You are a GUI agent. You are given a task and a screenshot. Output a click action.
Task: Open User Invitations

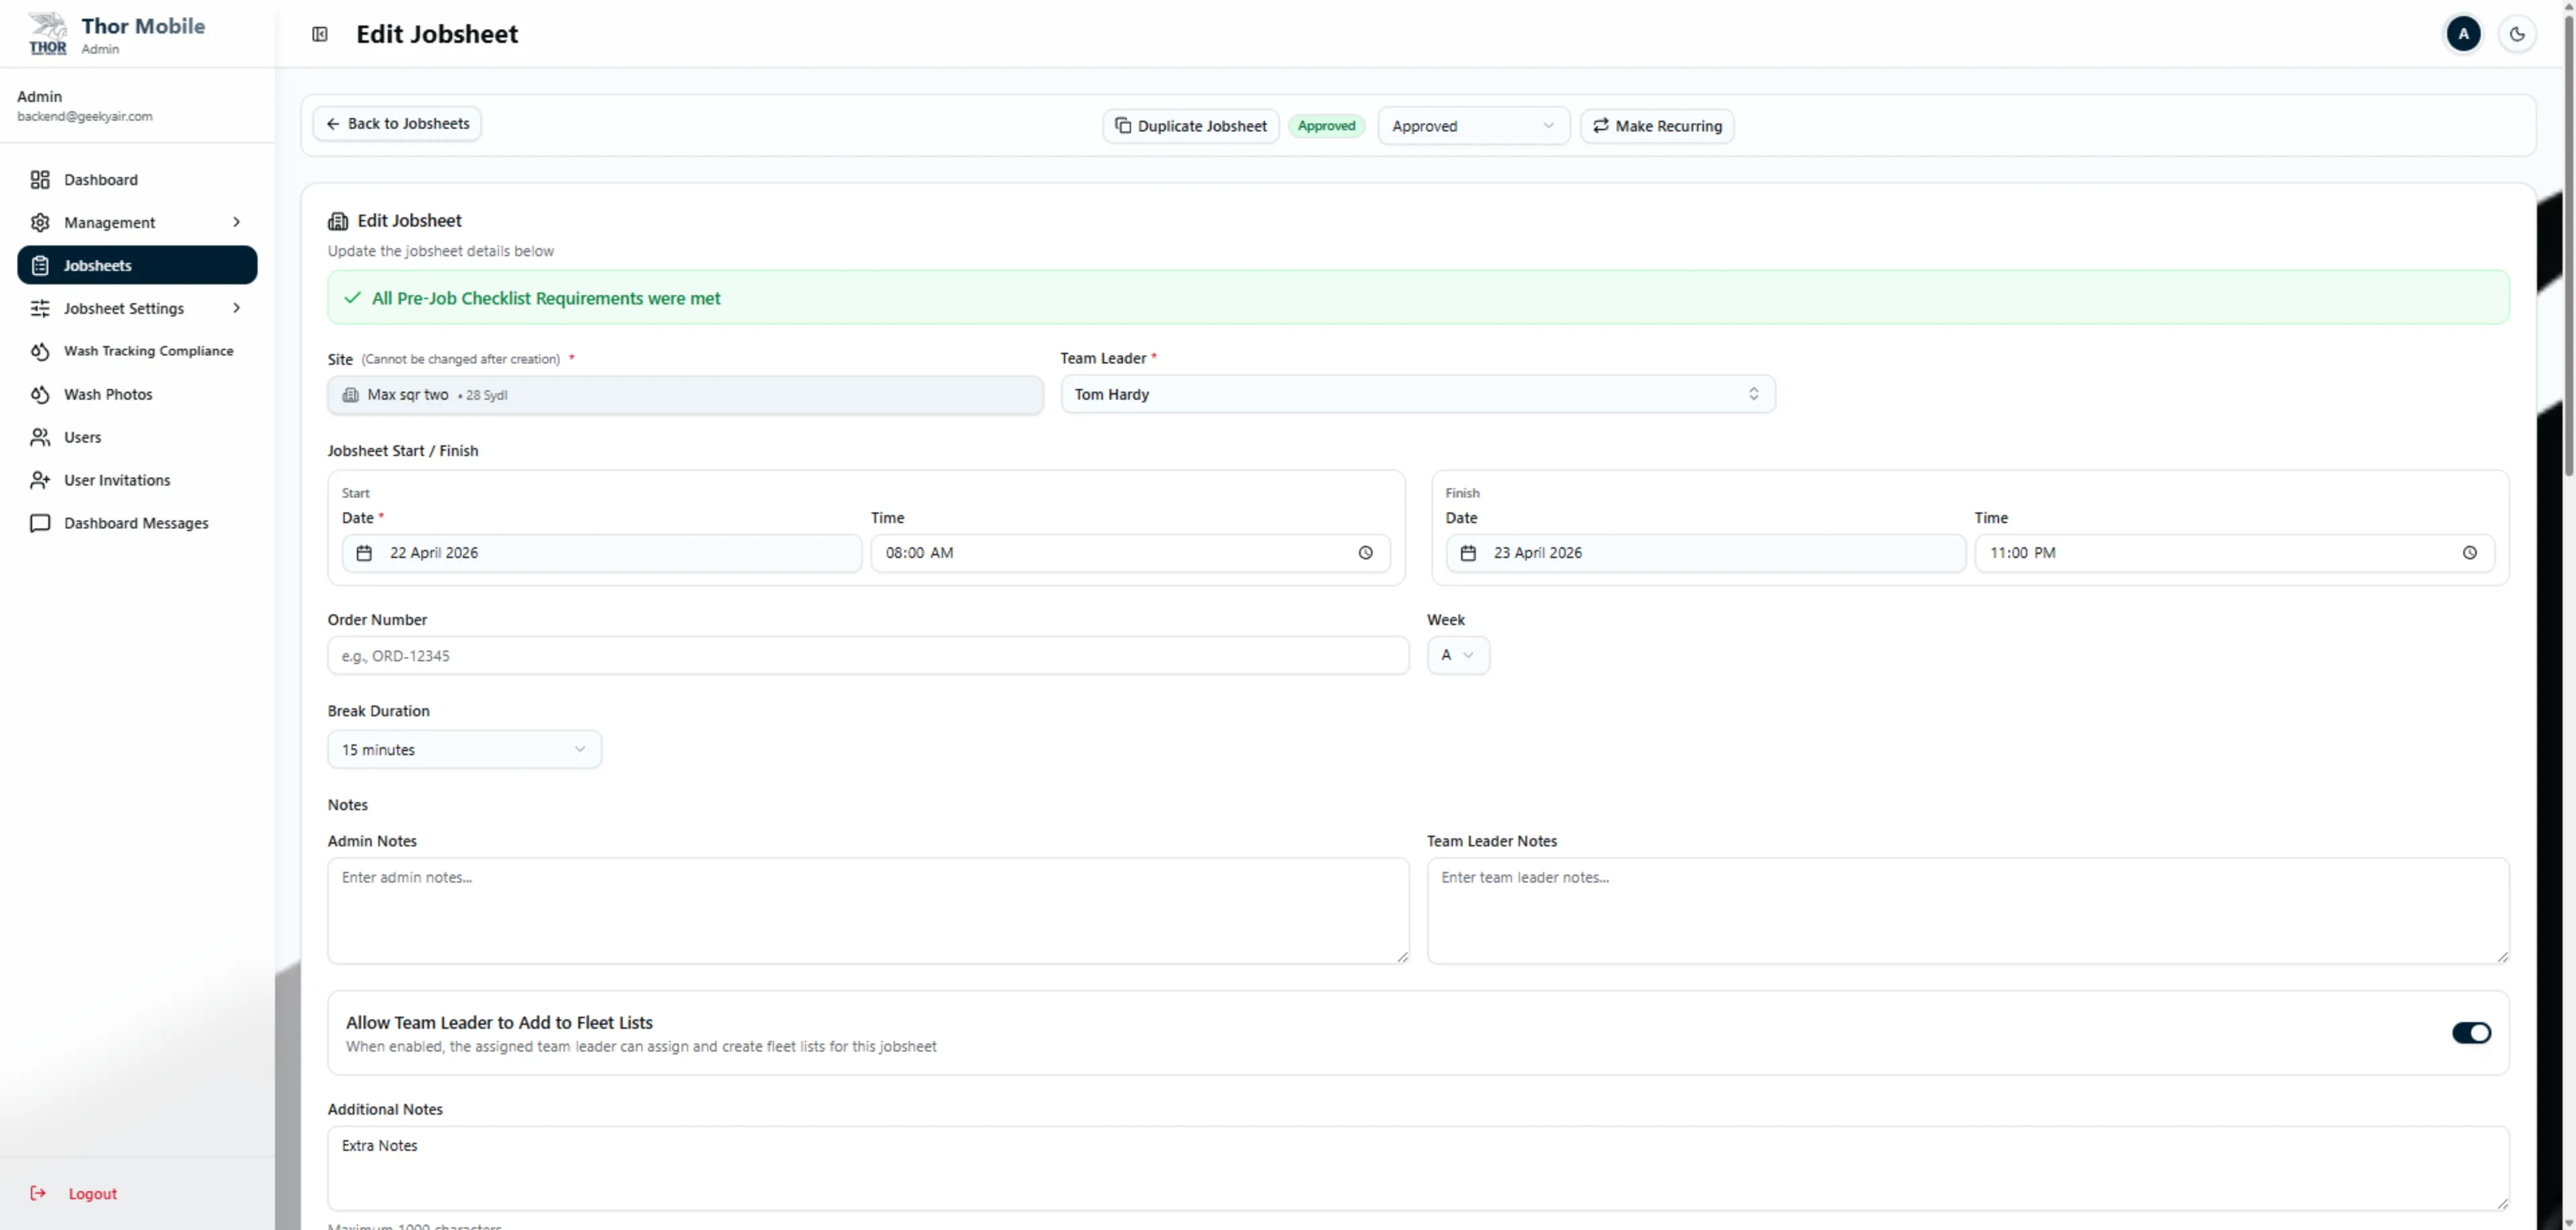click(137, 480)
